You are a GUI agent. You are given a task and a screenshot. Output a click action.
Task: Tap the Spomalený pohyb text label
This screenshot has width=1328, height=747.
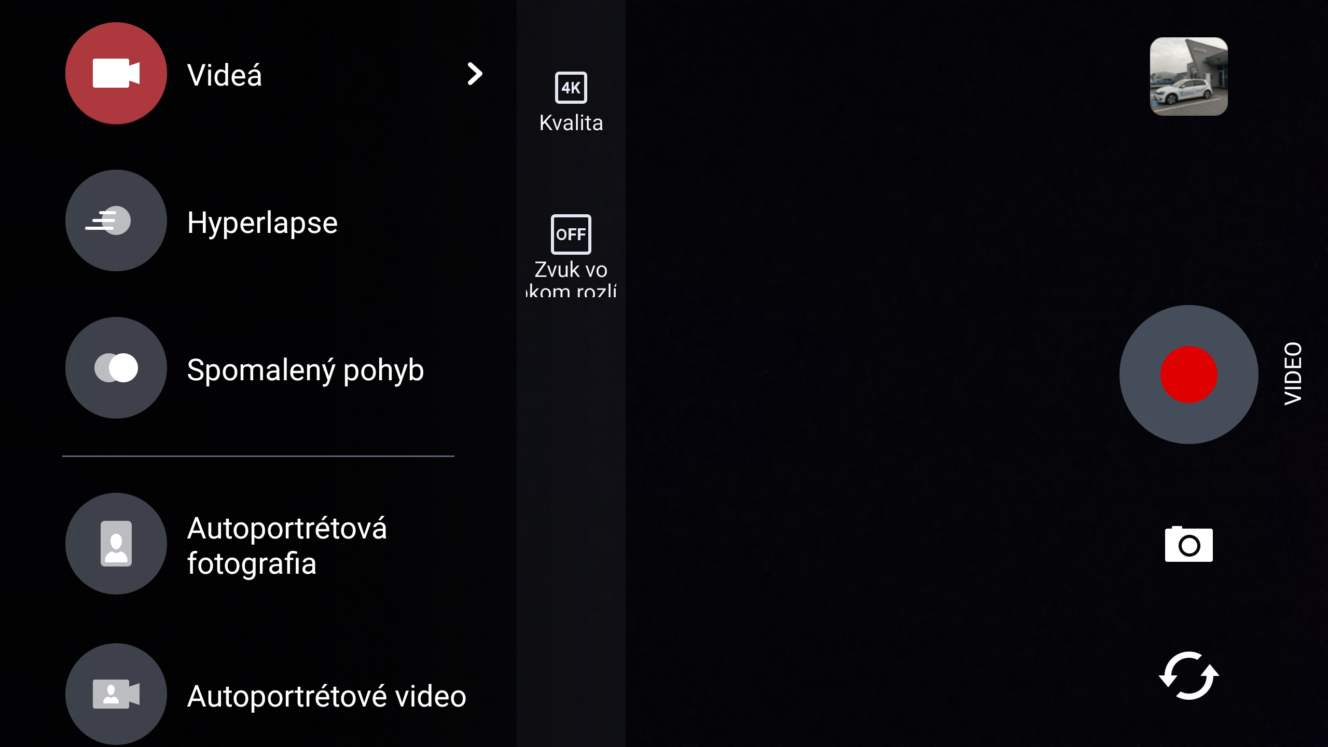(x=305, y=370)
